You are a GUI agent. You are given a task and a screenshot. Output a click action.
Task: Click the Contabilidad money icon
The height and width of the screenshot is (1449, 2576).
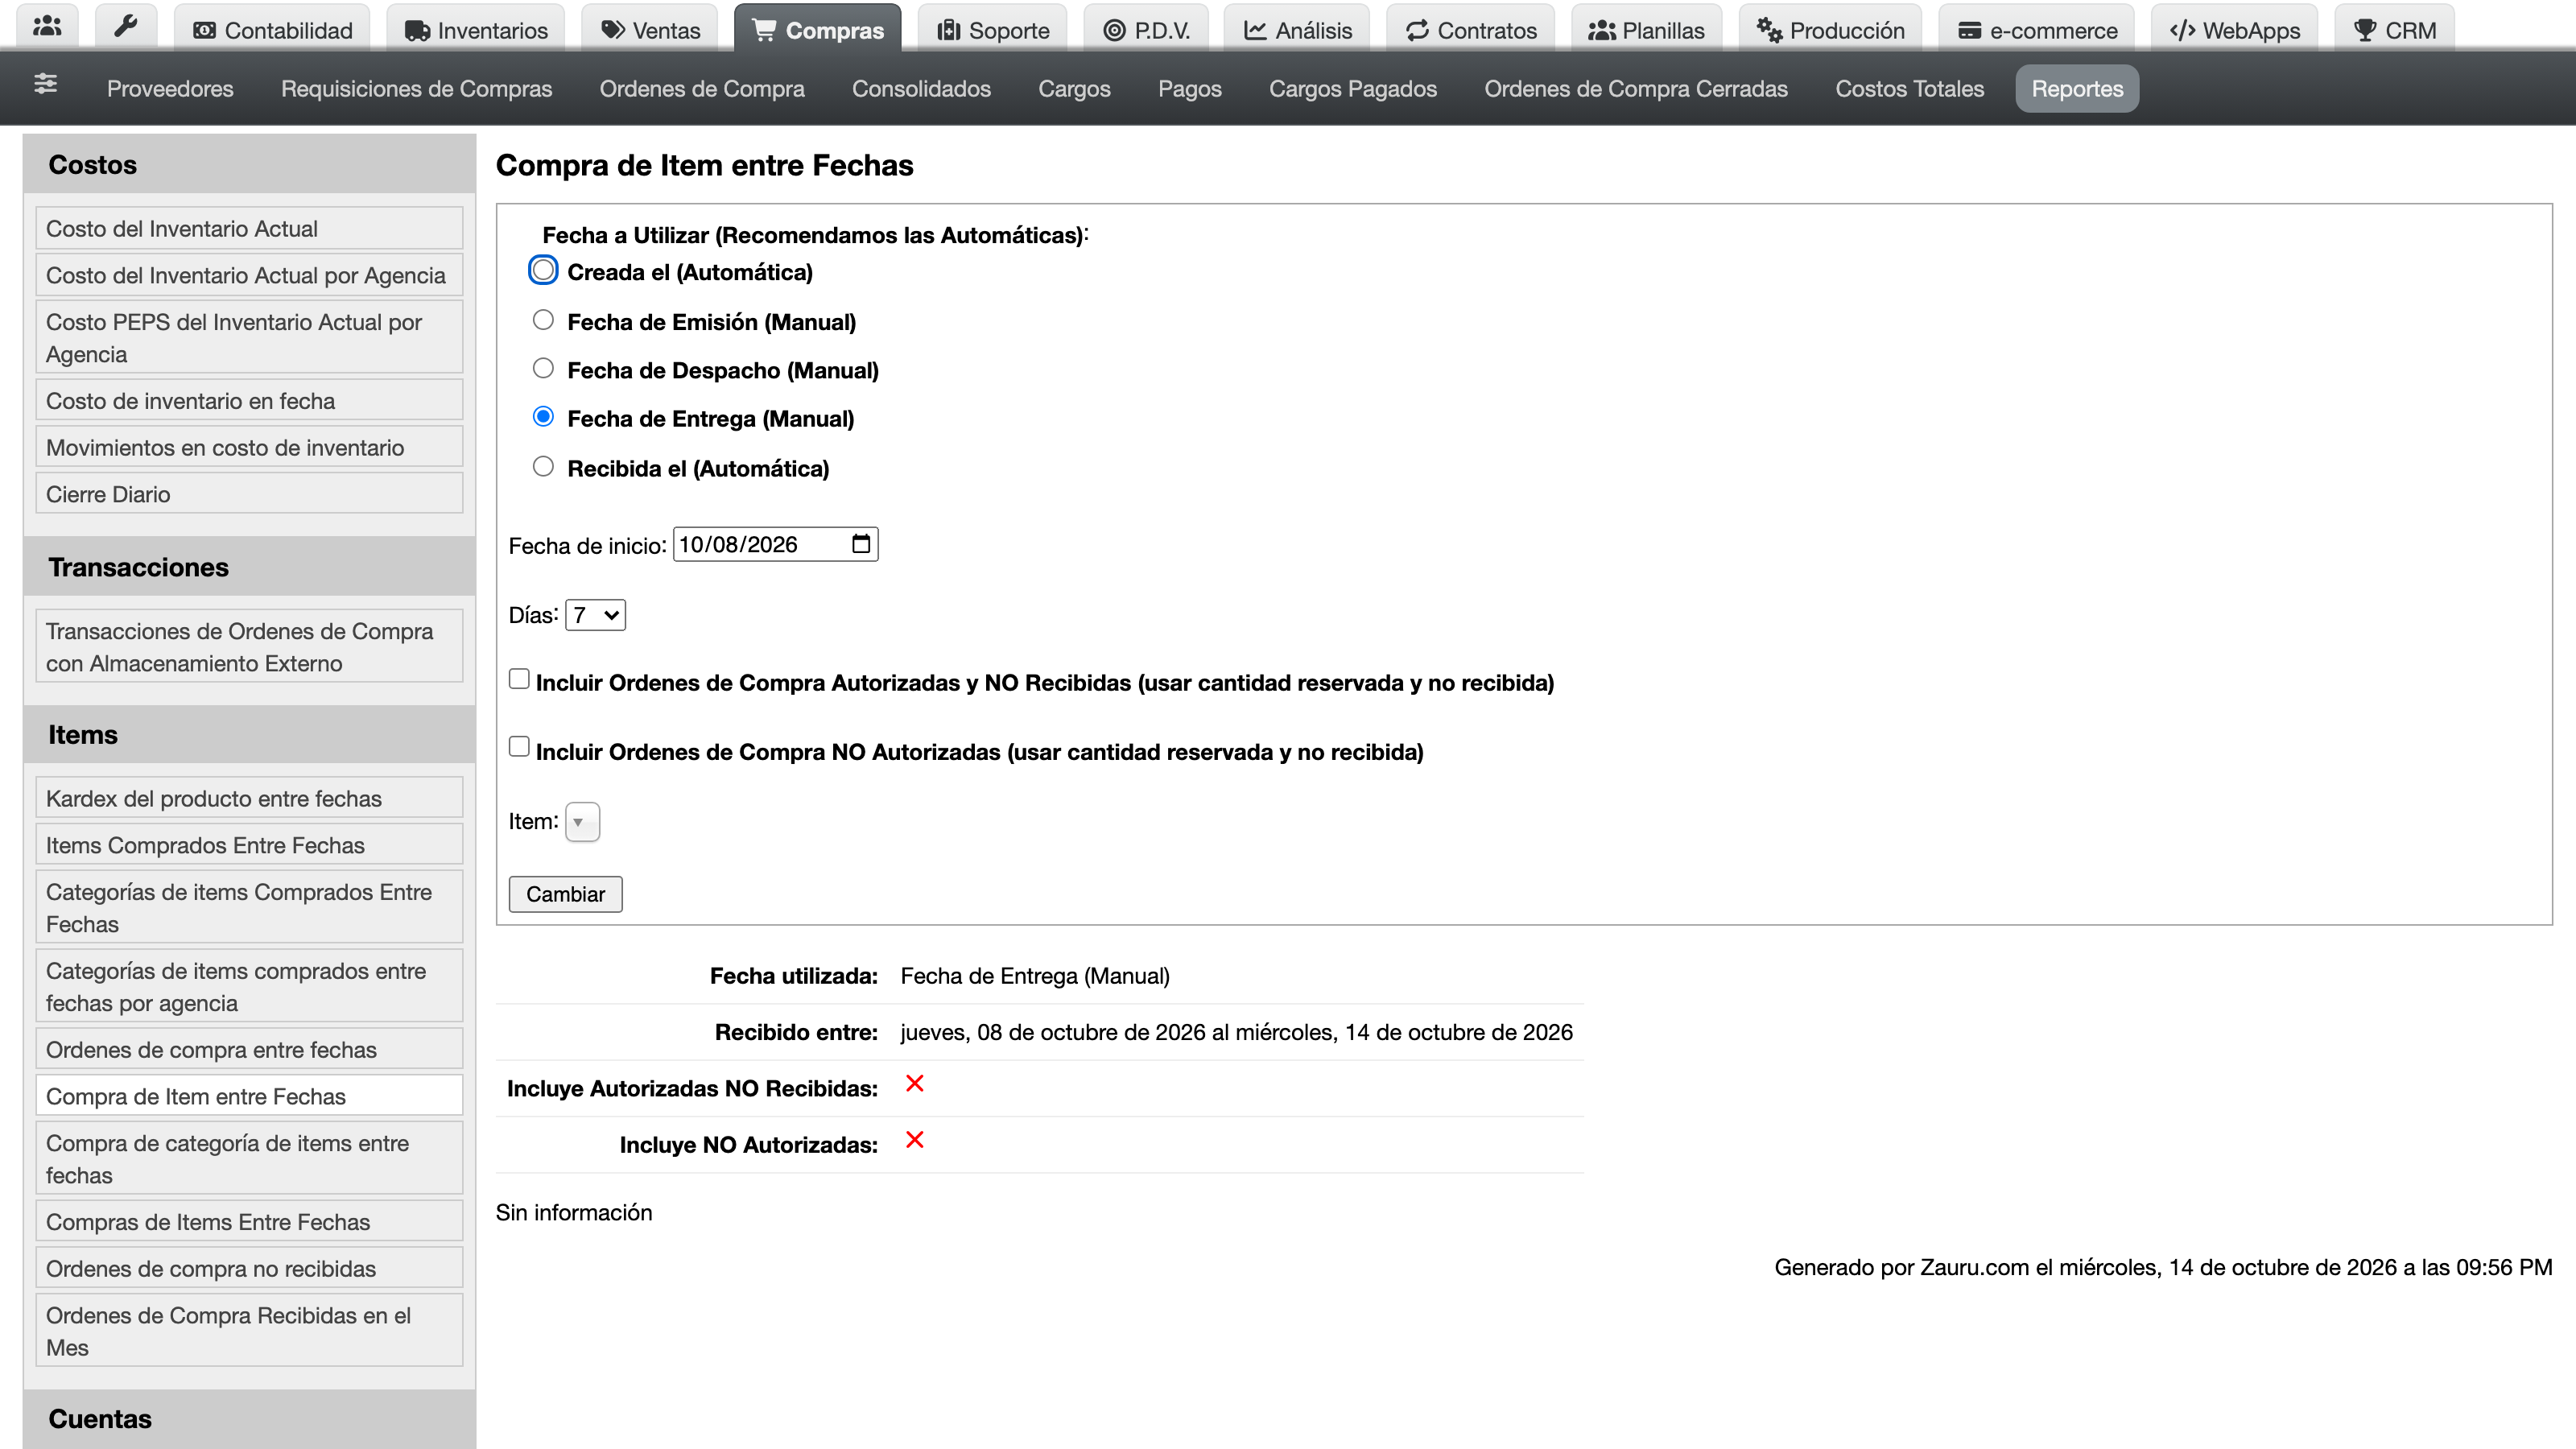204,31
